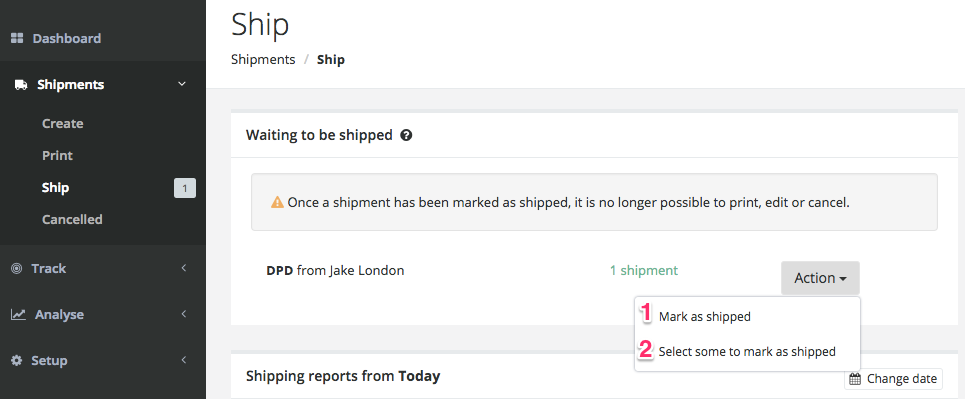Expand the Track sidebar section
The height and width of the screenshot is (399, 965).
point(183,268)
